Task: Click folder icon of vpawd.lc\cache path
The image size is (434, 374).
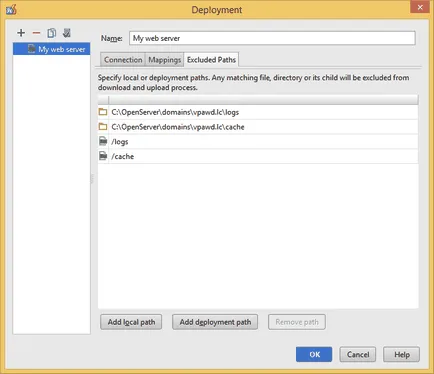Action: pyautogui.click(x=103, y=126)
